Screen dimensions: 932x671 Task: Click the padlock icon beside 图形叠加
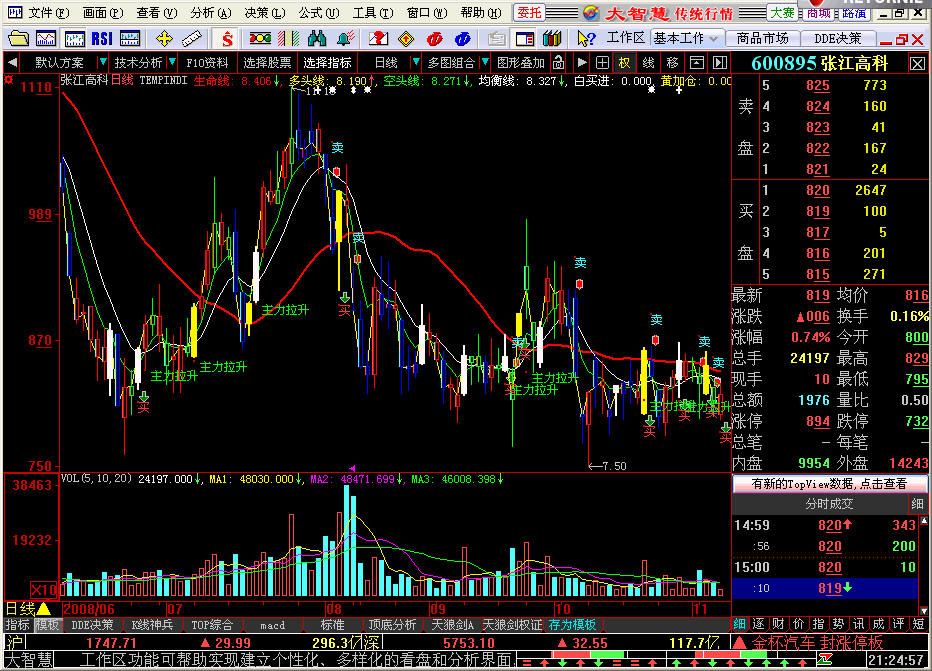(x=559, y=62)
